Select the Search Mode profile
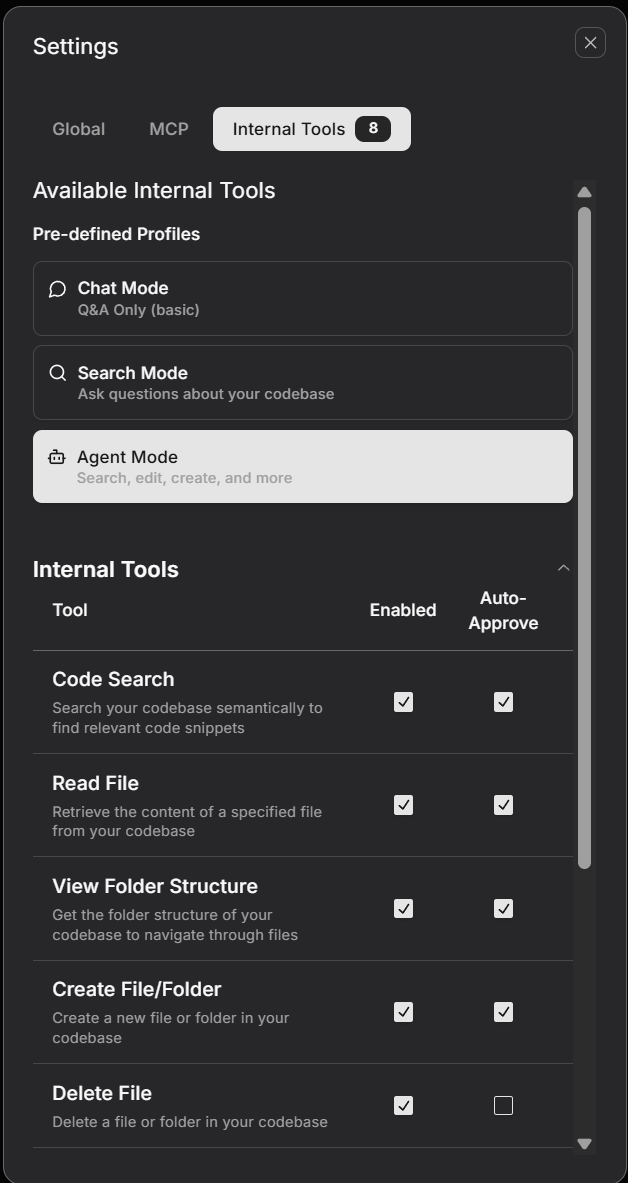Screen dimensions: 628x1183 (302, 382)
